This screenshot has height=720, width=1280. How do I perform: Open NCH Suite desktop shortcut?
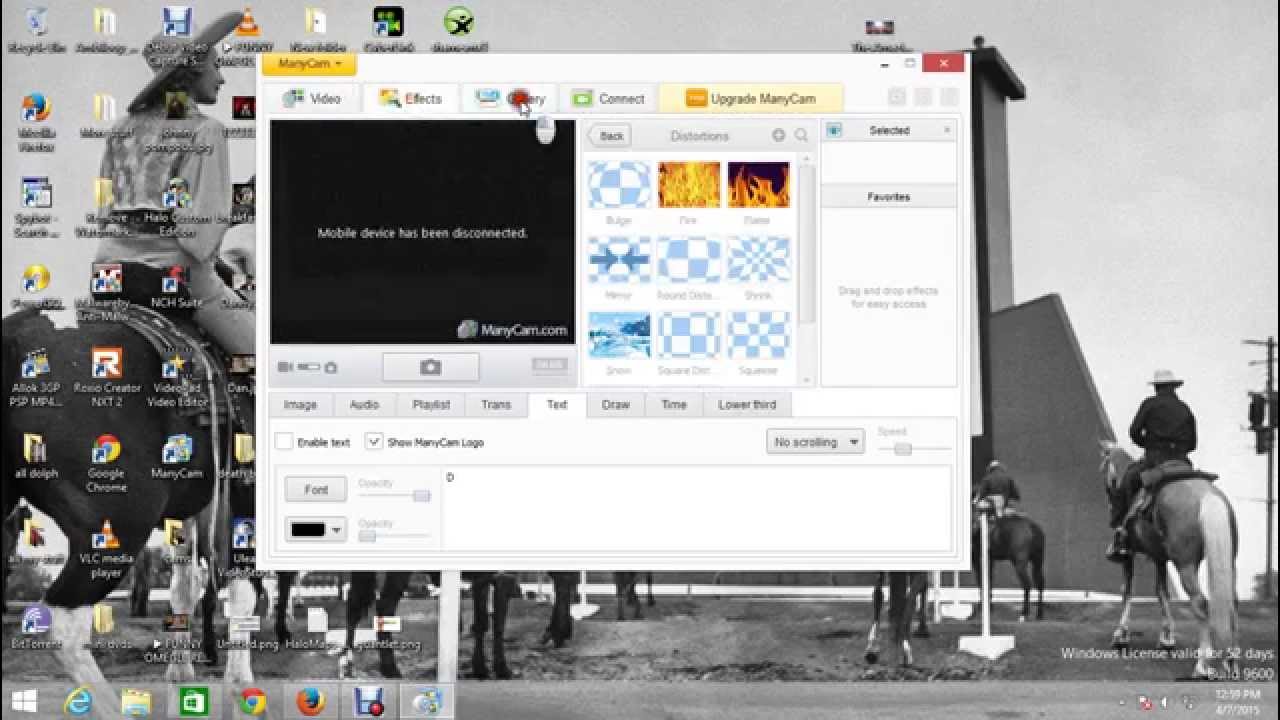click(177, 288)
